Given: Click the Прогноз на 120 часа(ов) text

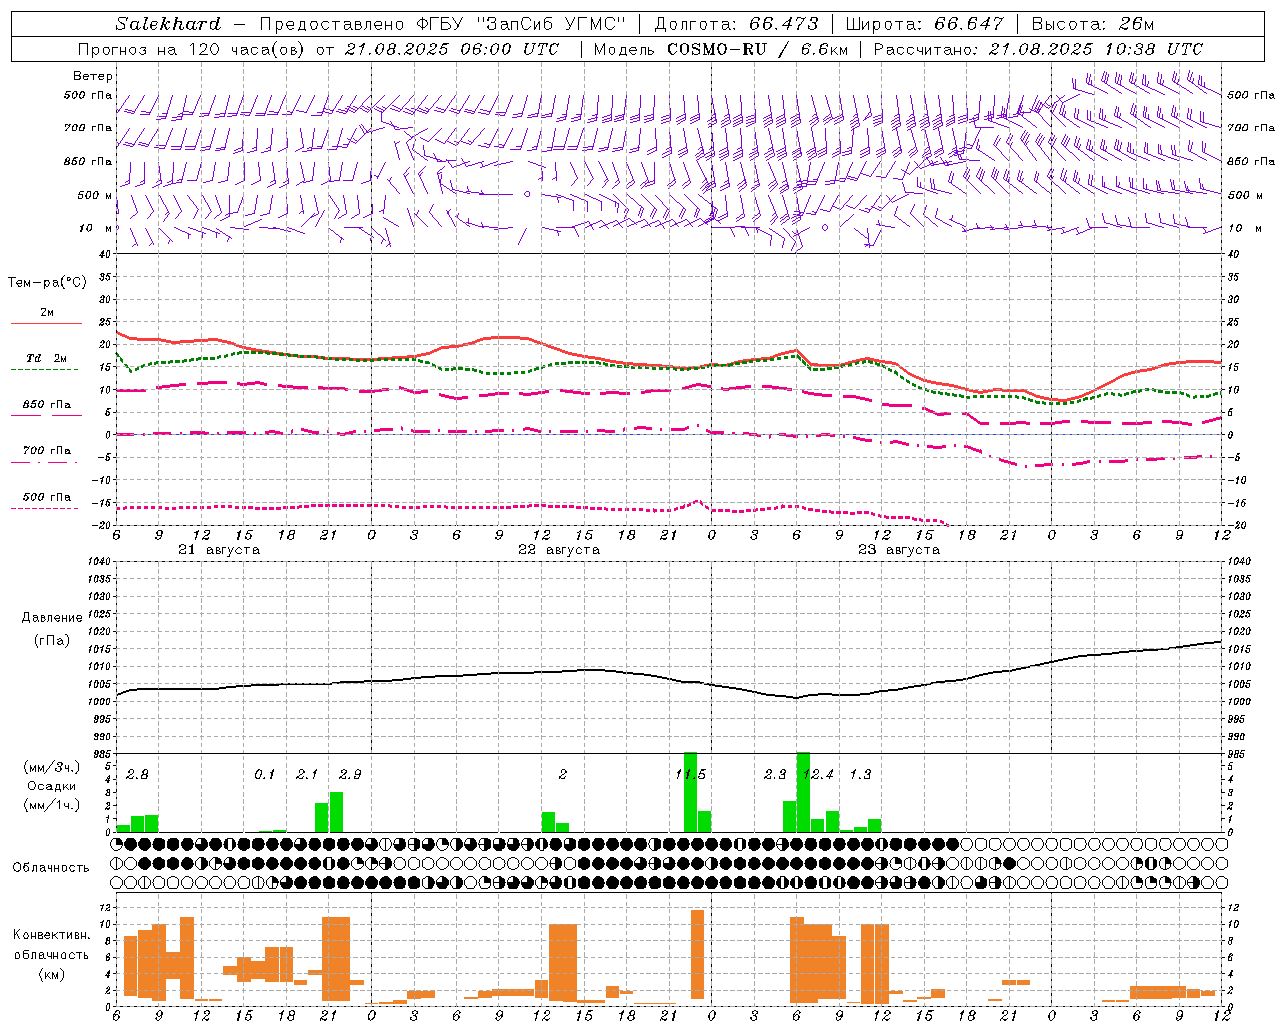Looking at the screenshot, I should [193, 49].
